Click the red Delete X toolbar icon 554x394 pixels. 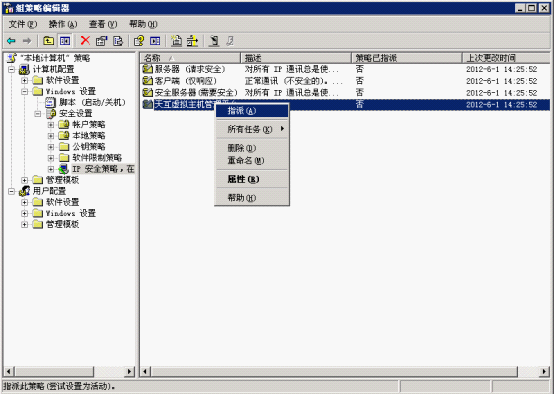[85, 41]
